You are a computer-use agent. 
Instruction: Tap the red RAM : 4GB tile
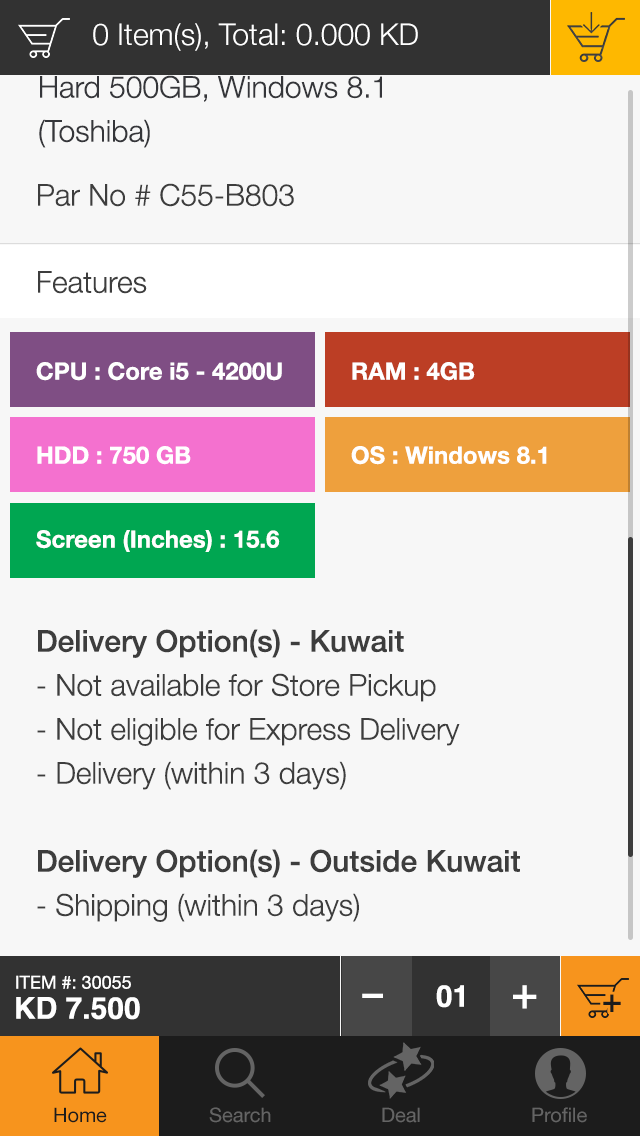[477, 371]
